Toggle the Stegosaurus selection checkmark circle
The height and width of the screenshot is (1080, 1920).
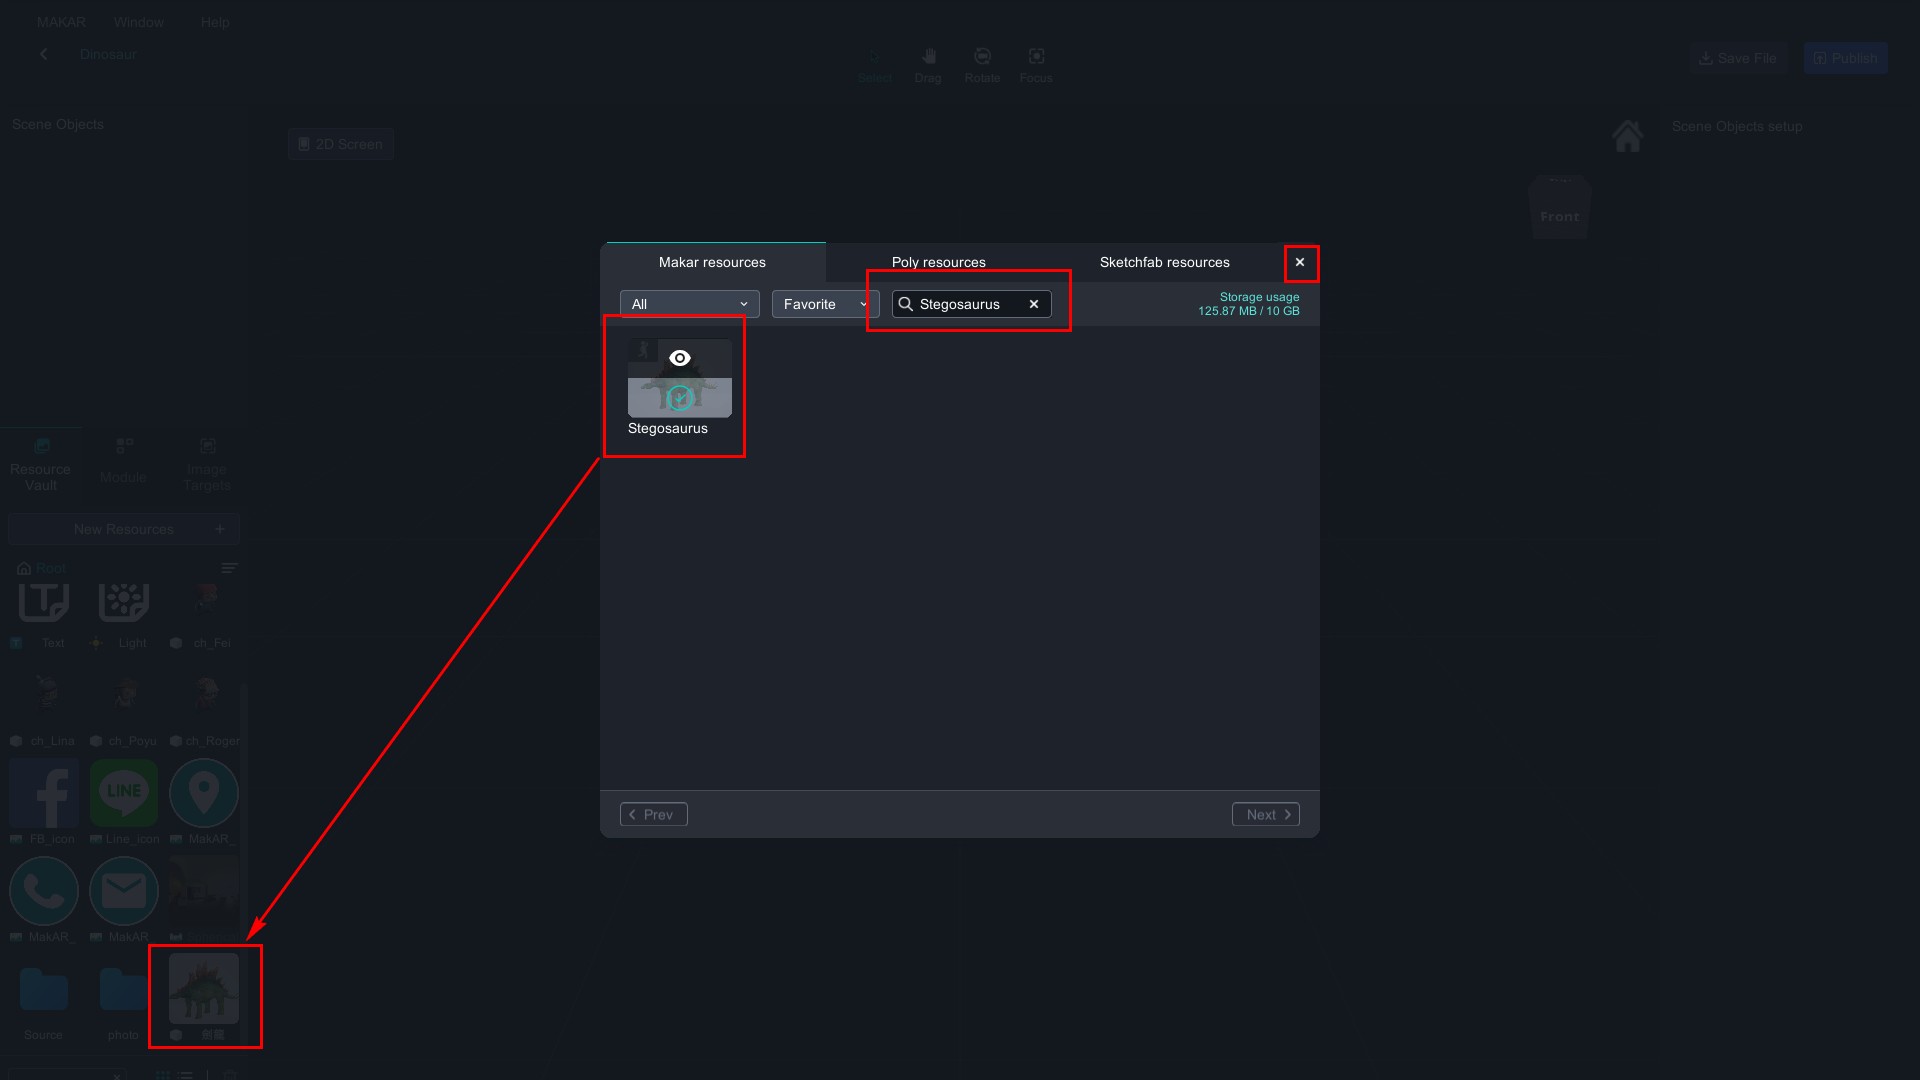click(680, 398)
